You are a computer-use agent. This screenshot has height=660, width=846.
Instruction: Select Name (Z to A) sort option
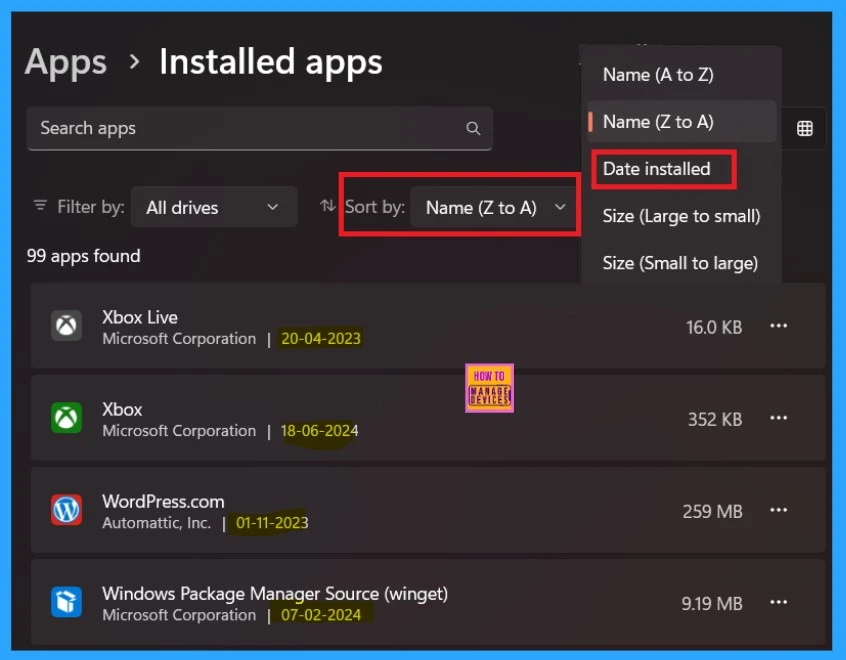pyautogui.click(x=681, y=121)
